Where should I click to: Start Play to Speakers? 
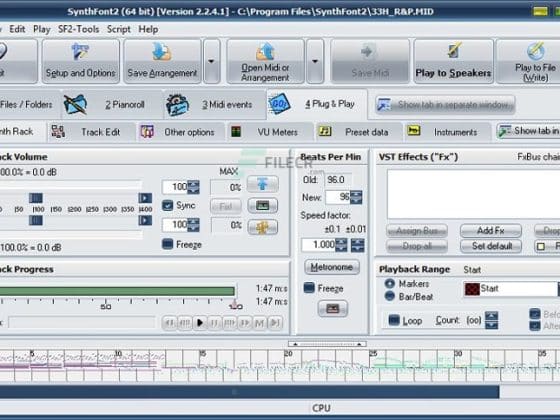click(x=454, y=61)
